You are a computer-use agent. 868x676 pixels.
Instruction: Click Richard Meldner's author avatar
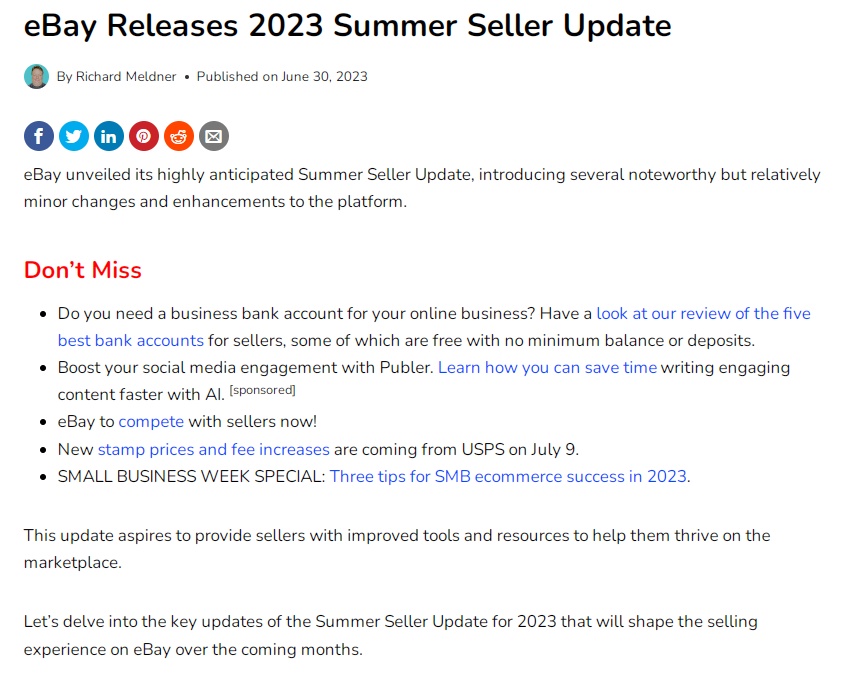36,76
